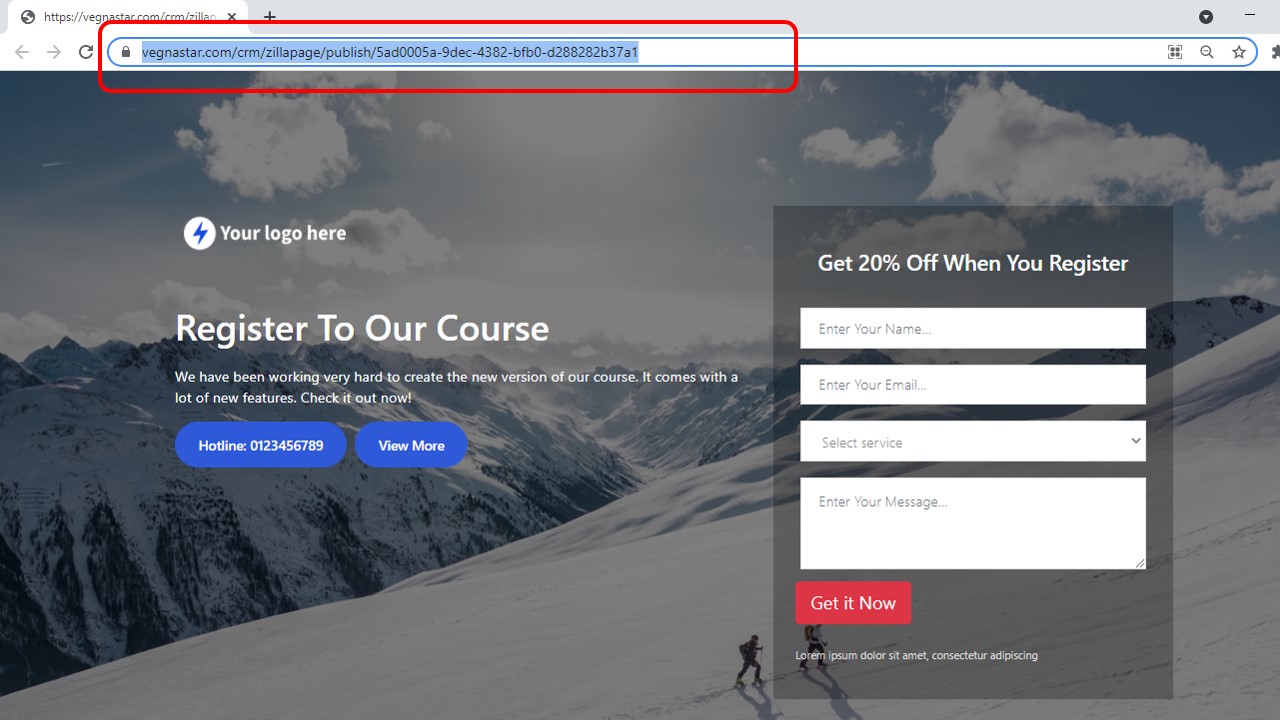The width and height of the screenshot is (1280, 720).
Task: Bookmark this page with the star icon
Action: [1239, 52]
